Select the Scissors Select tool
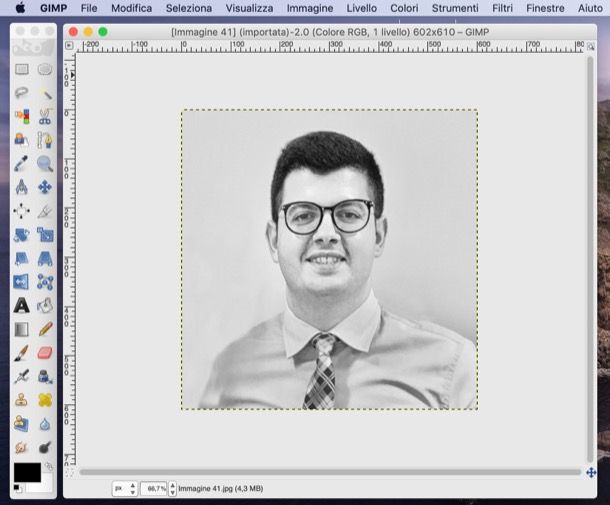The width and height of the screenshot is (610, 505). click(x=45, y=117)
